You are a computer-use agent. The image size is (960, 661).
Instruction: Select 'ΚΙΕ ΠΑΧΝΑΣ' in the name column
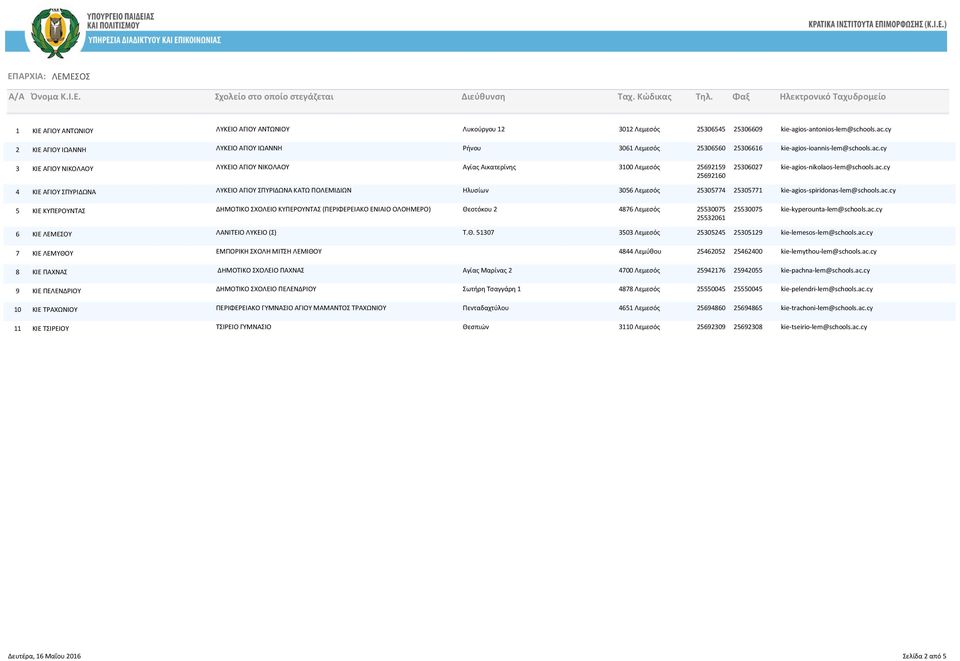coord(50,272)
